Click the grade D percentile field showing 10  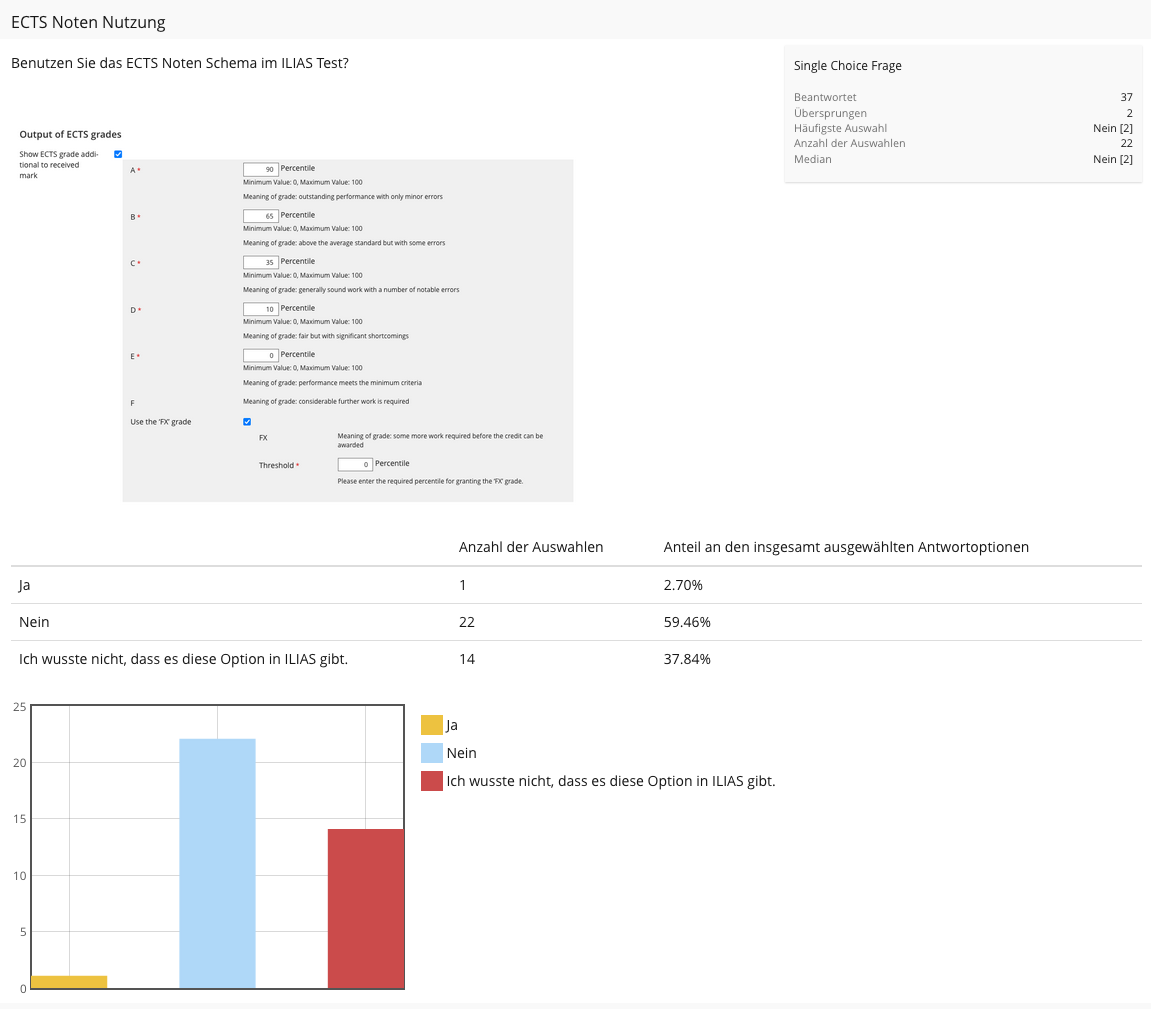pyautogui.click(x=260, y=309)
